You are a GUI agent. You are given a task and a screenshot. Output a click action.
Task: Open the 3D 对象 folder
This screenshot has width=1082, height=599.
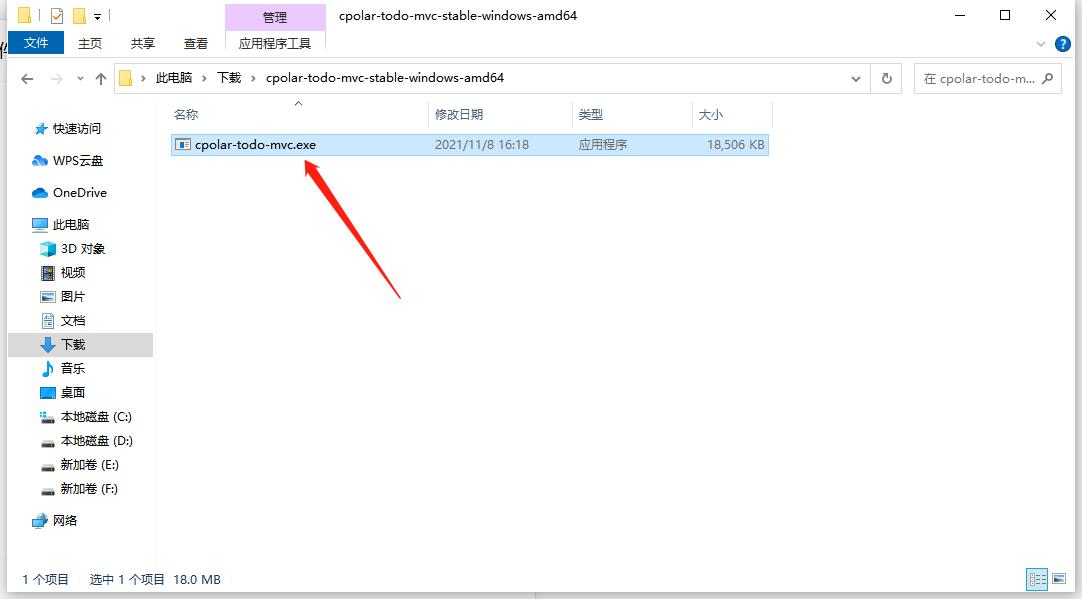83,248
